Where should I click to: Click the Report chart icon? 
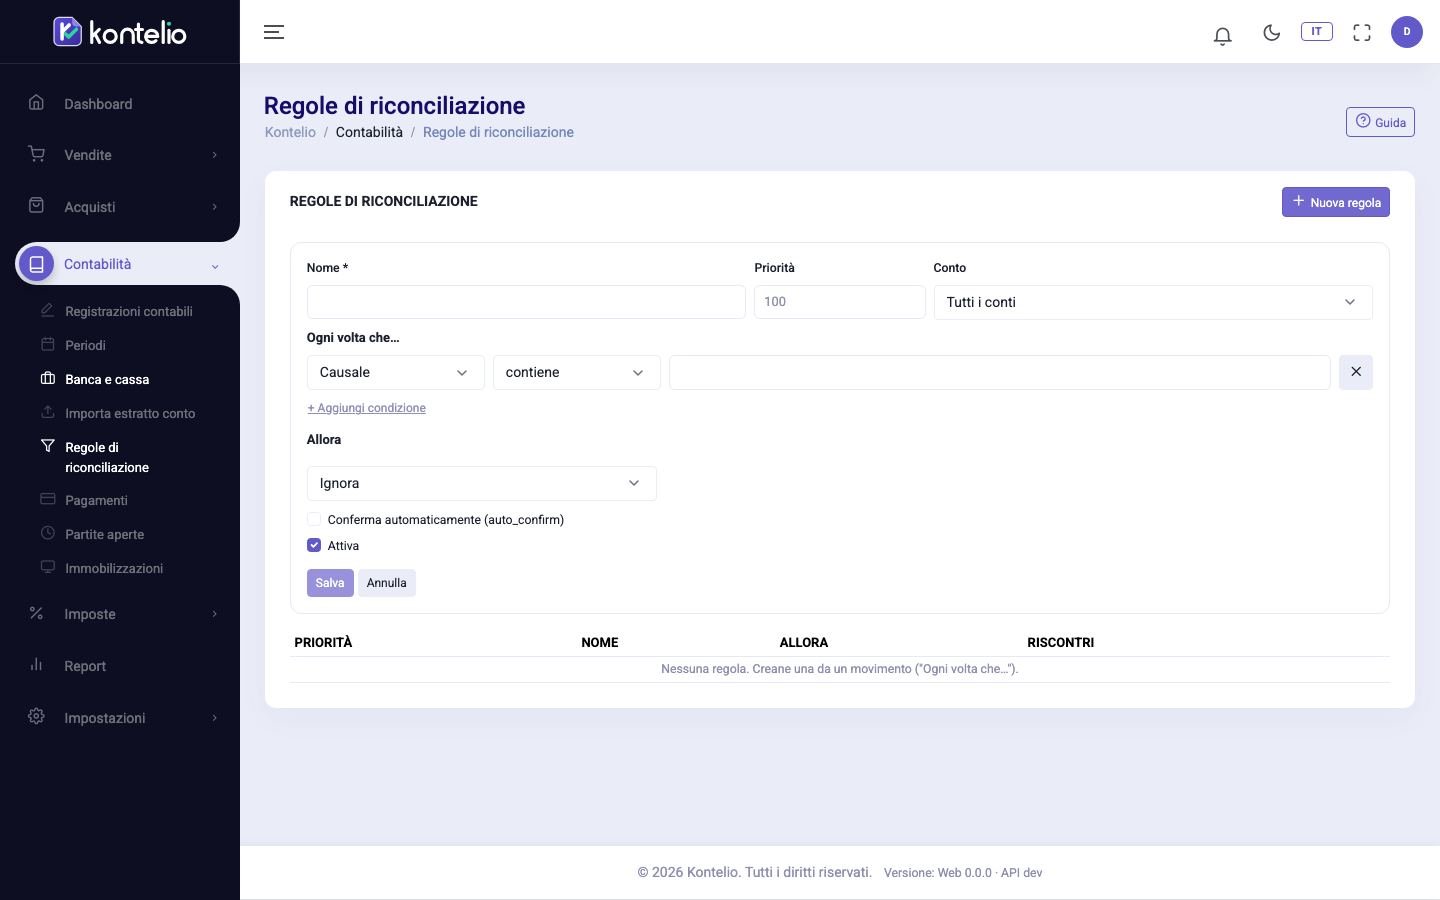pyautogui.click(x=37, y=664)
